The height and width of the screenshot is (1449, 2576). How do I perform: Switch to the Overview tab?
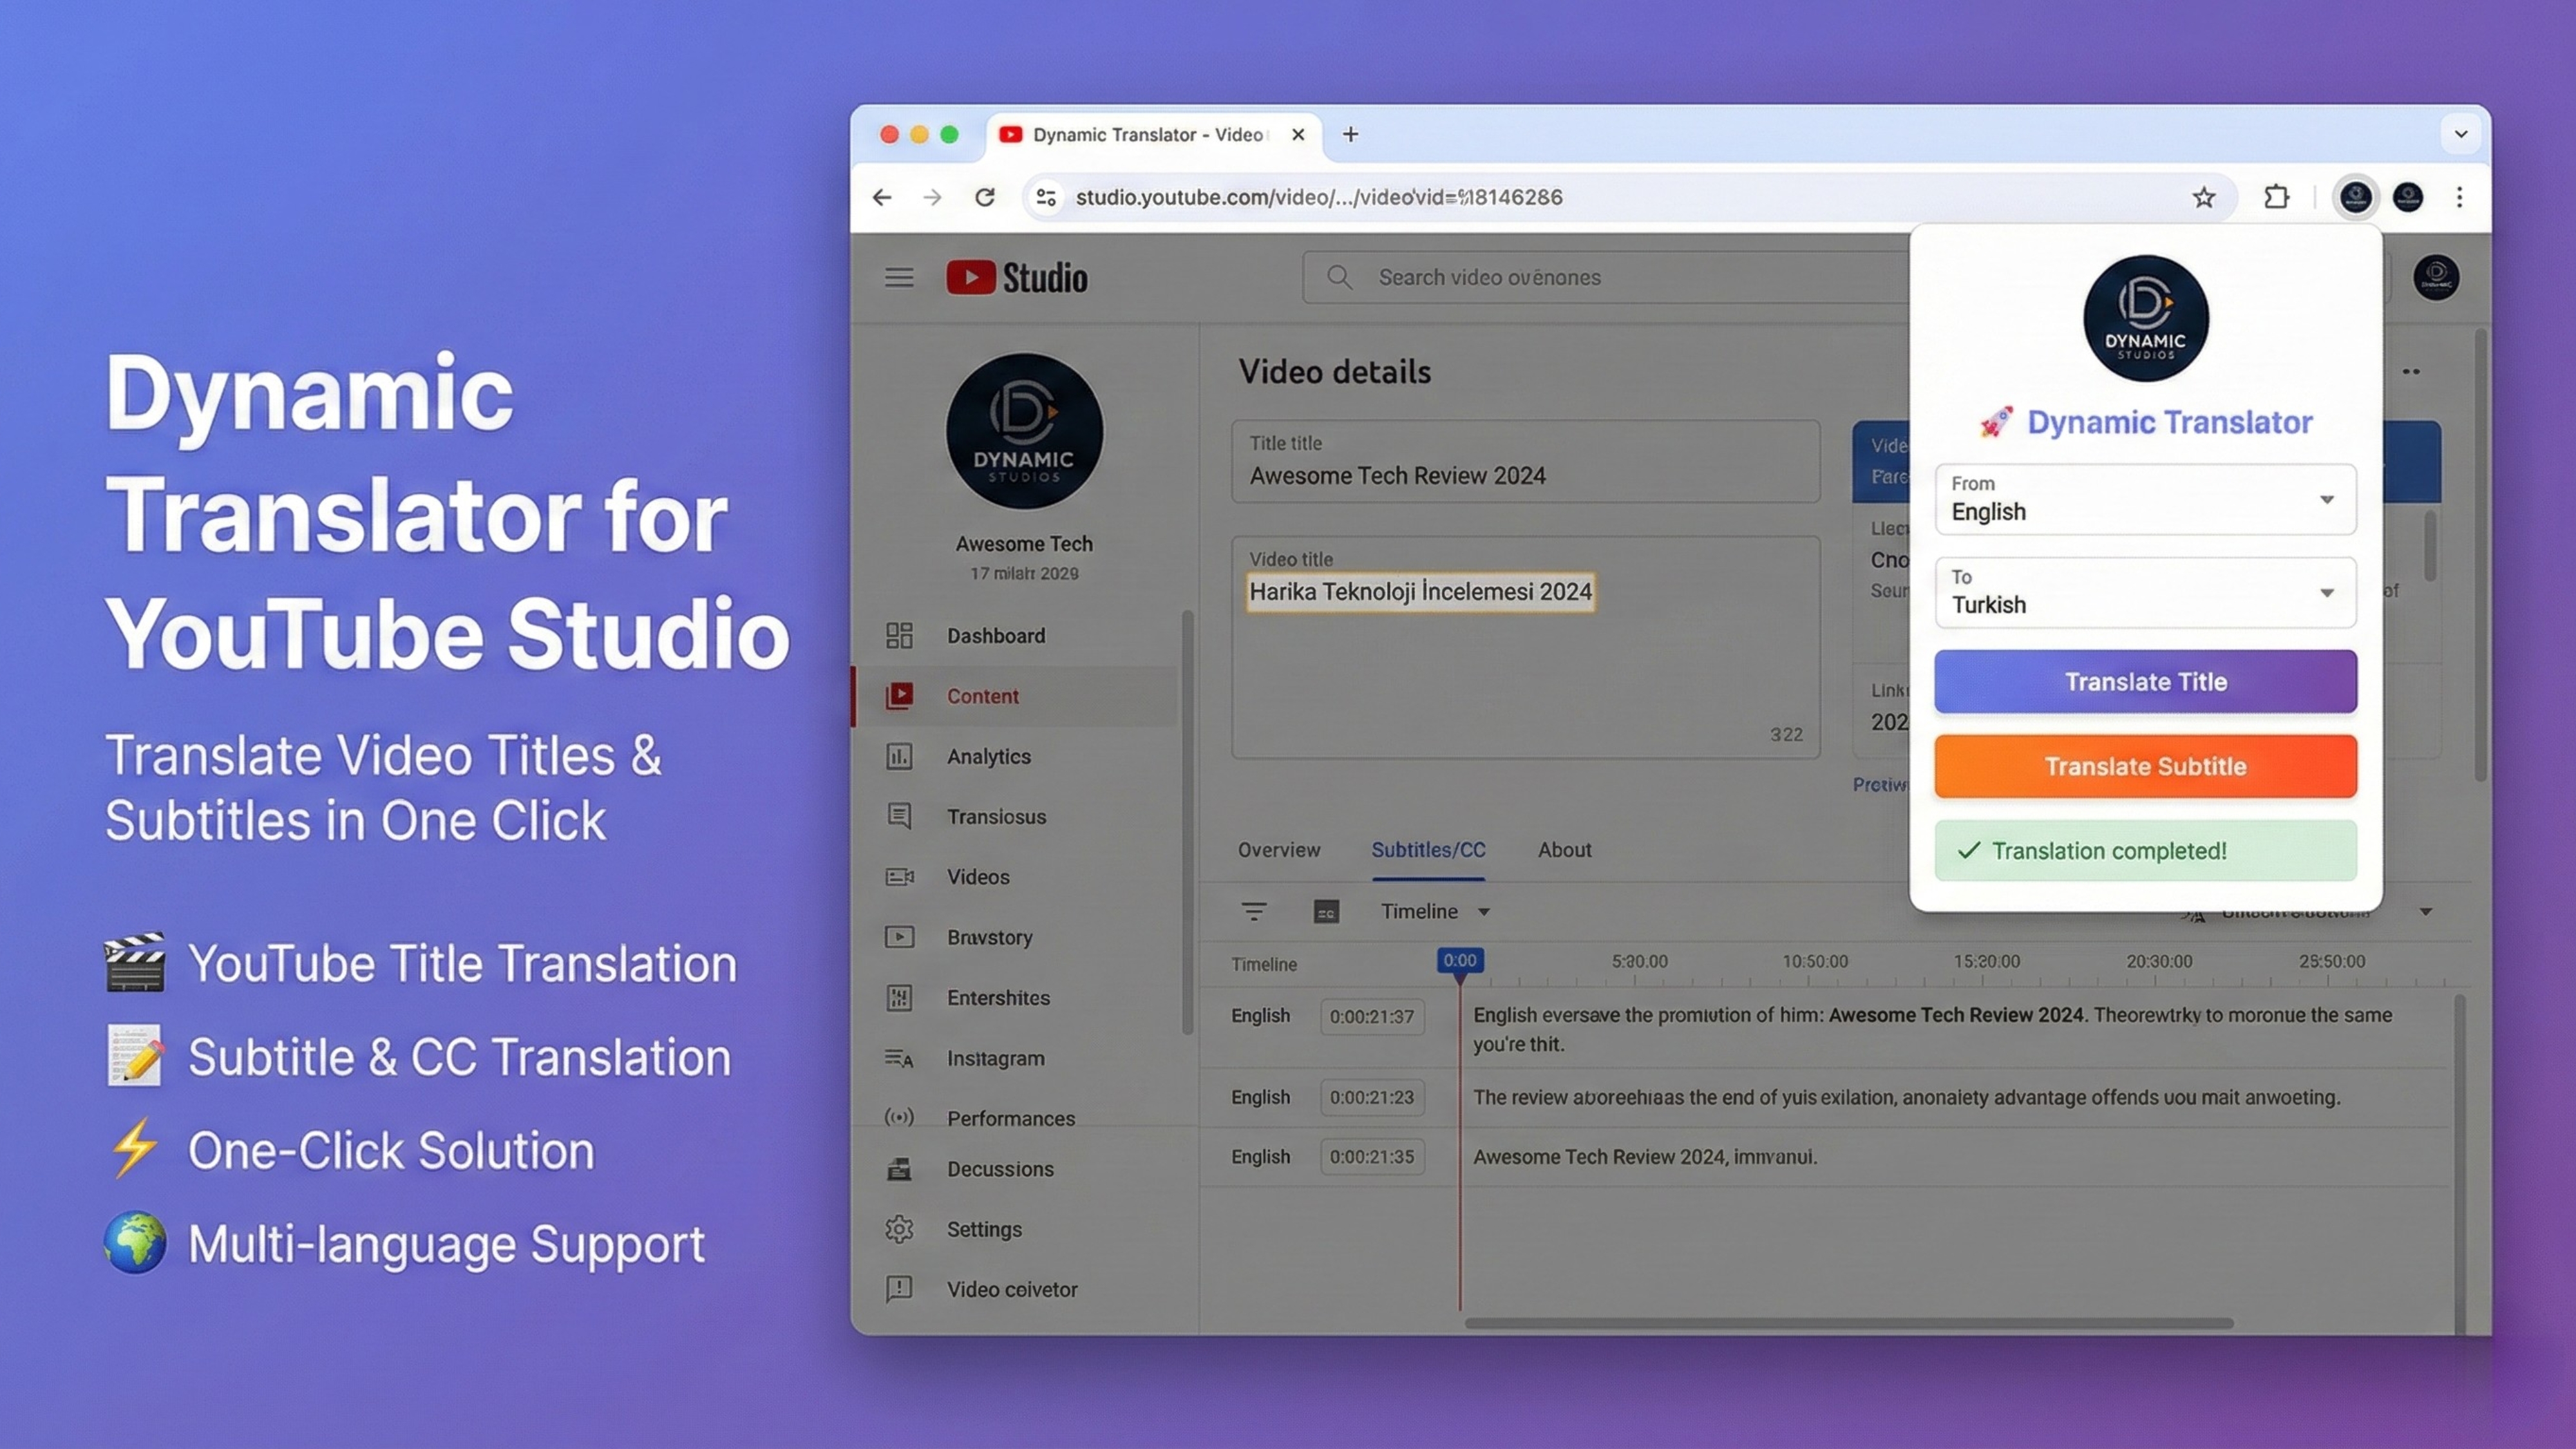[x=1279, y=850]
